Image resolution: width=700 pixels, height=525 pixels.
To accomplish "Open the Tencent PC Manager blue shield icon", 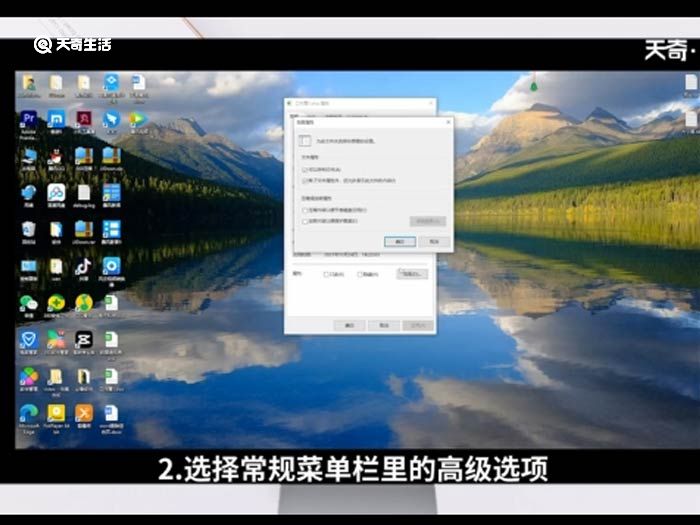I will pos(29,340).
